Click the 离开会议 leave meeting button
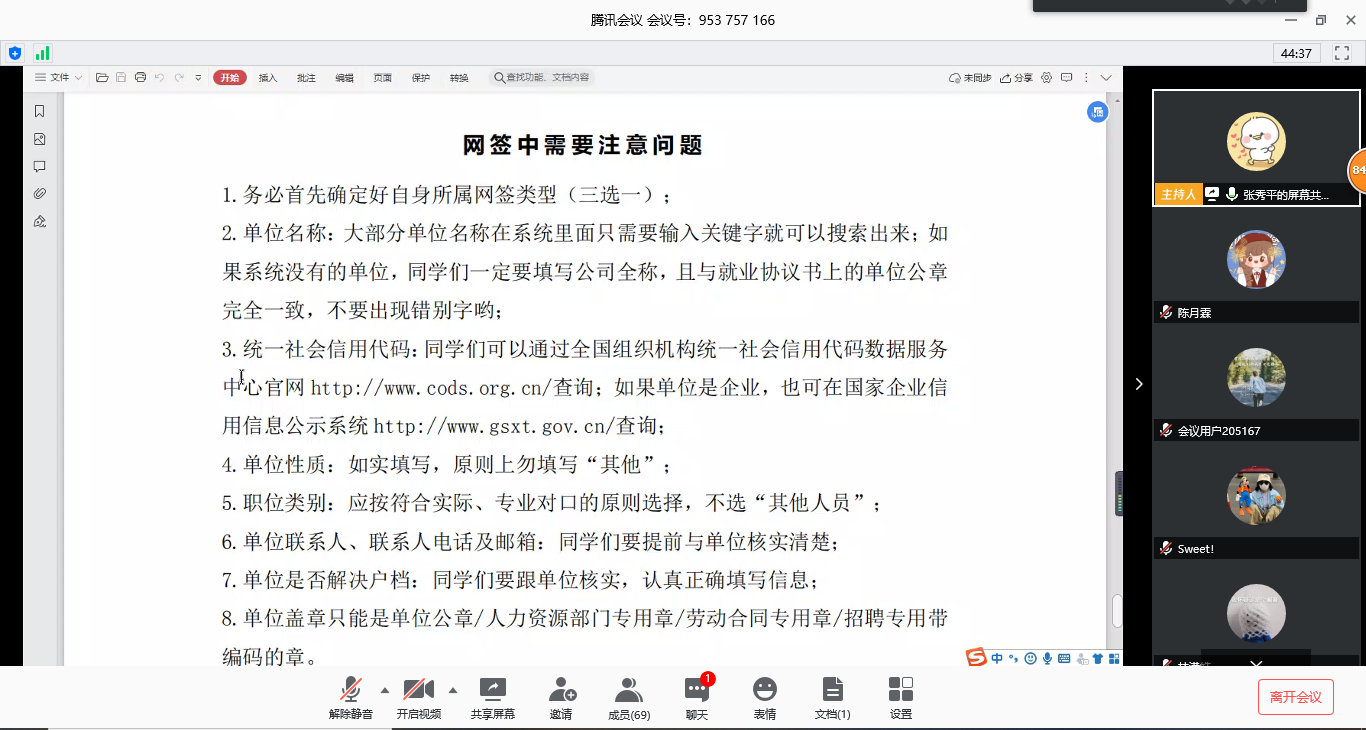The width and height of the screenshot is (1366, 730). pos(1295,697)
